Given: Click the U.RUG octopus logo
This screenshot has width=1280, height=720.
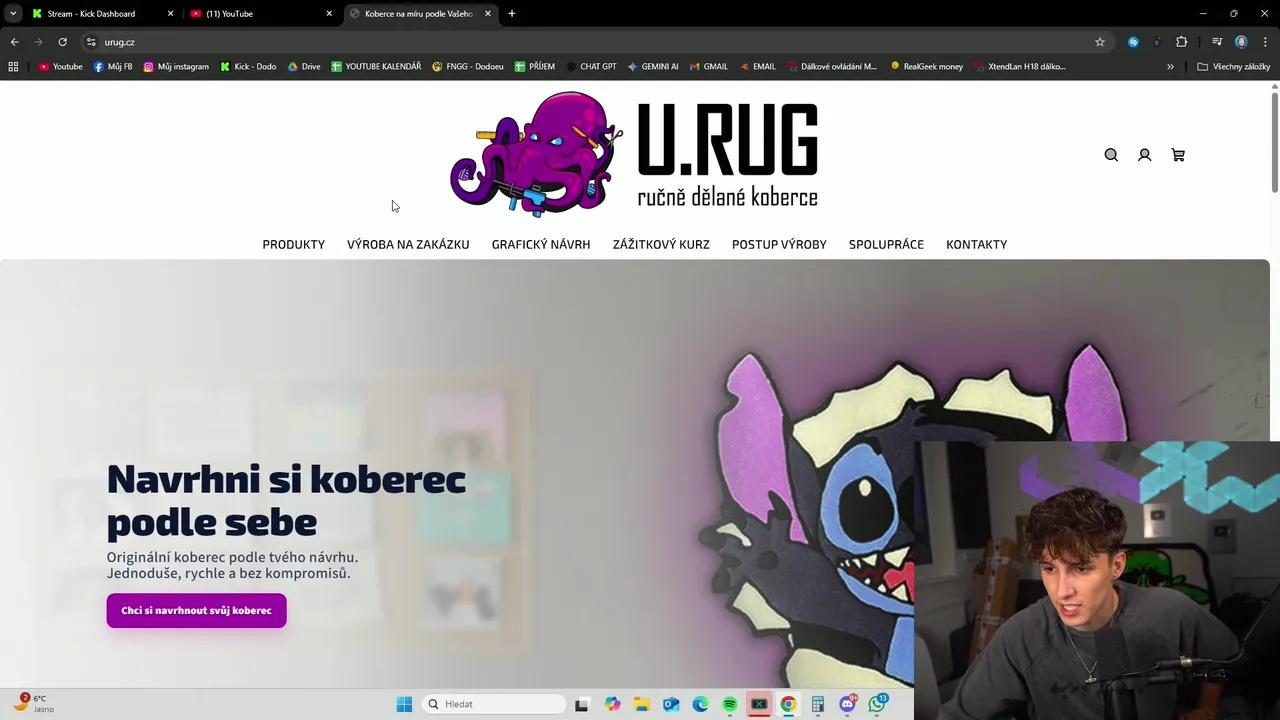Looking at the screenshot, I should click(634, 154).
